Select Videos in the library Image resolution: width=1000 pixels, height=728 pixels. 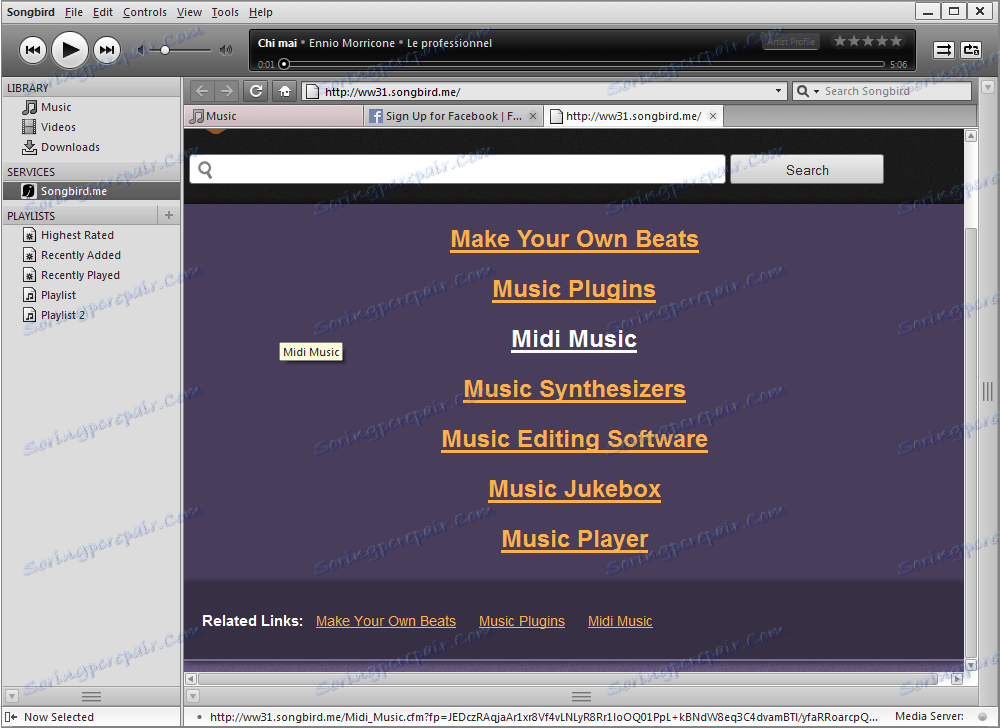coord(91,127)
